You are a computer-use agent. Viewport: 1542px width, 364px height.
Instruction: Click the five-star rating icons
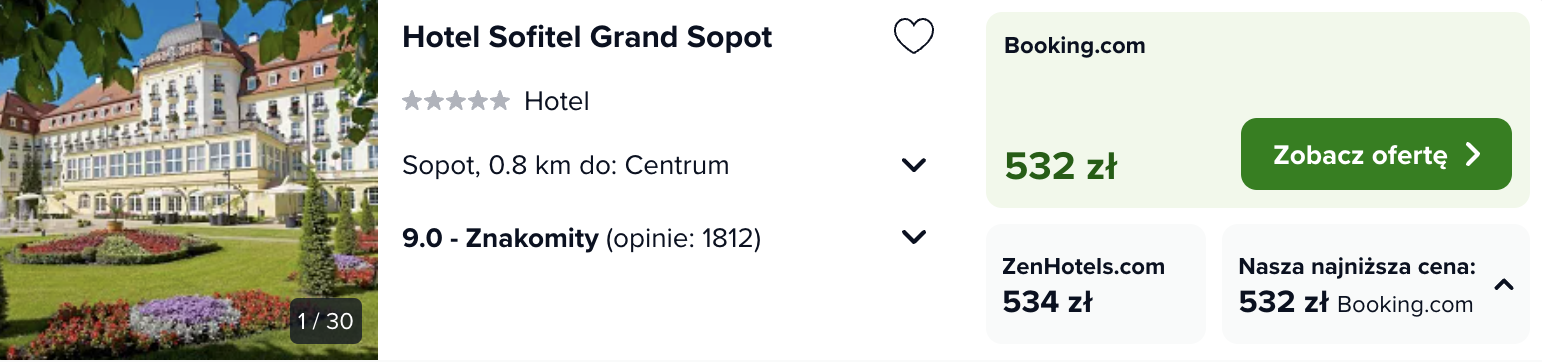point(456,101)
